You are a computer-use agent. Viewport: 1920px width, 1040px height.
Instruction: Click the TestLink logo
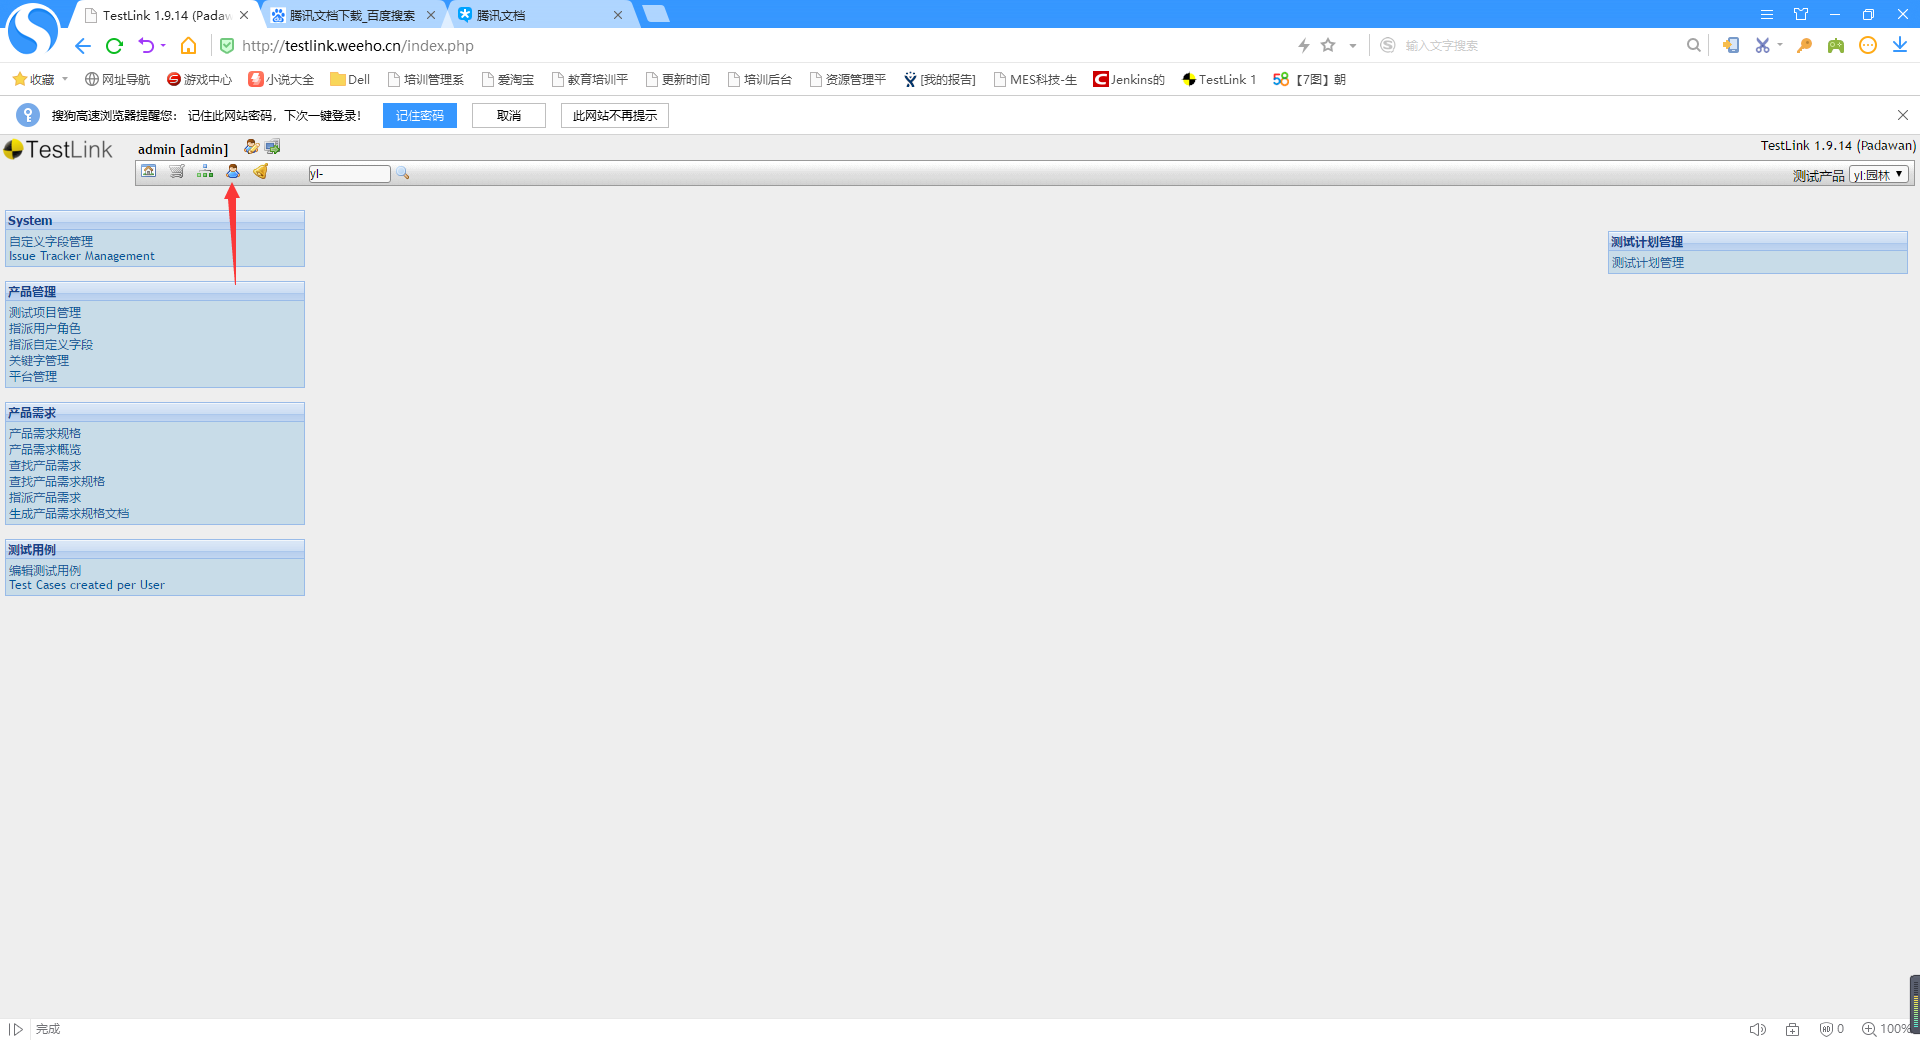click(58, 150)
